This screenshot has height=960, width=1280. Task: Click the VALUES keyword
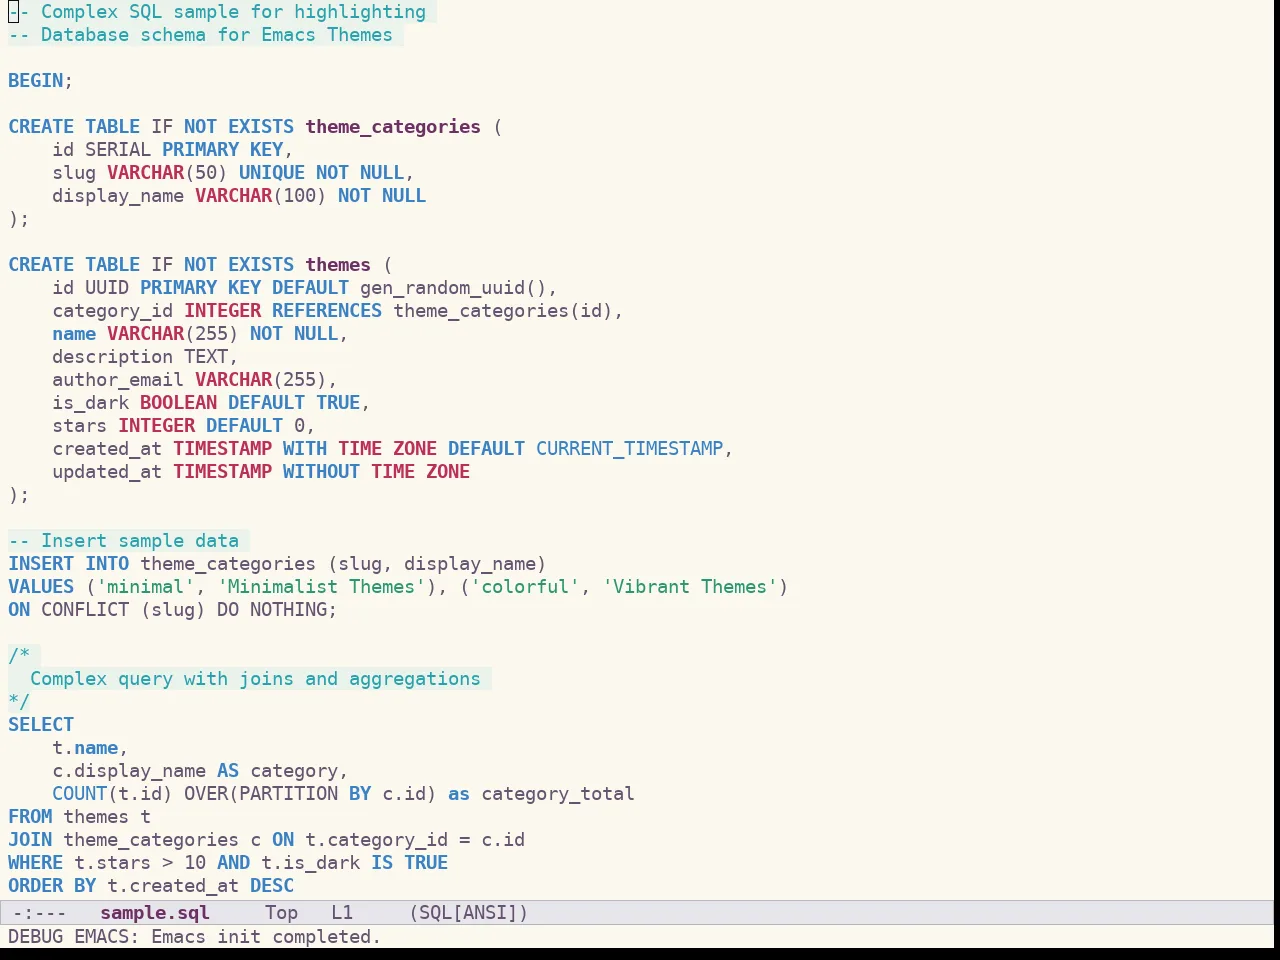point(41,587)
